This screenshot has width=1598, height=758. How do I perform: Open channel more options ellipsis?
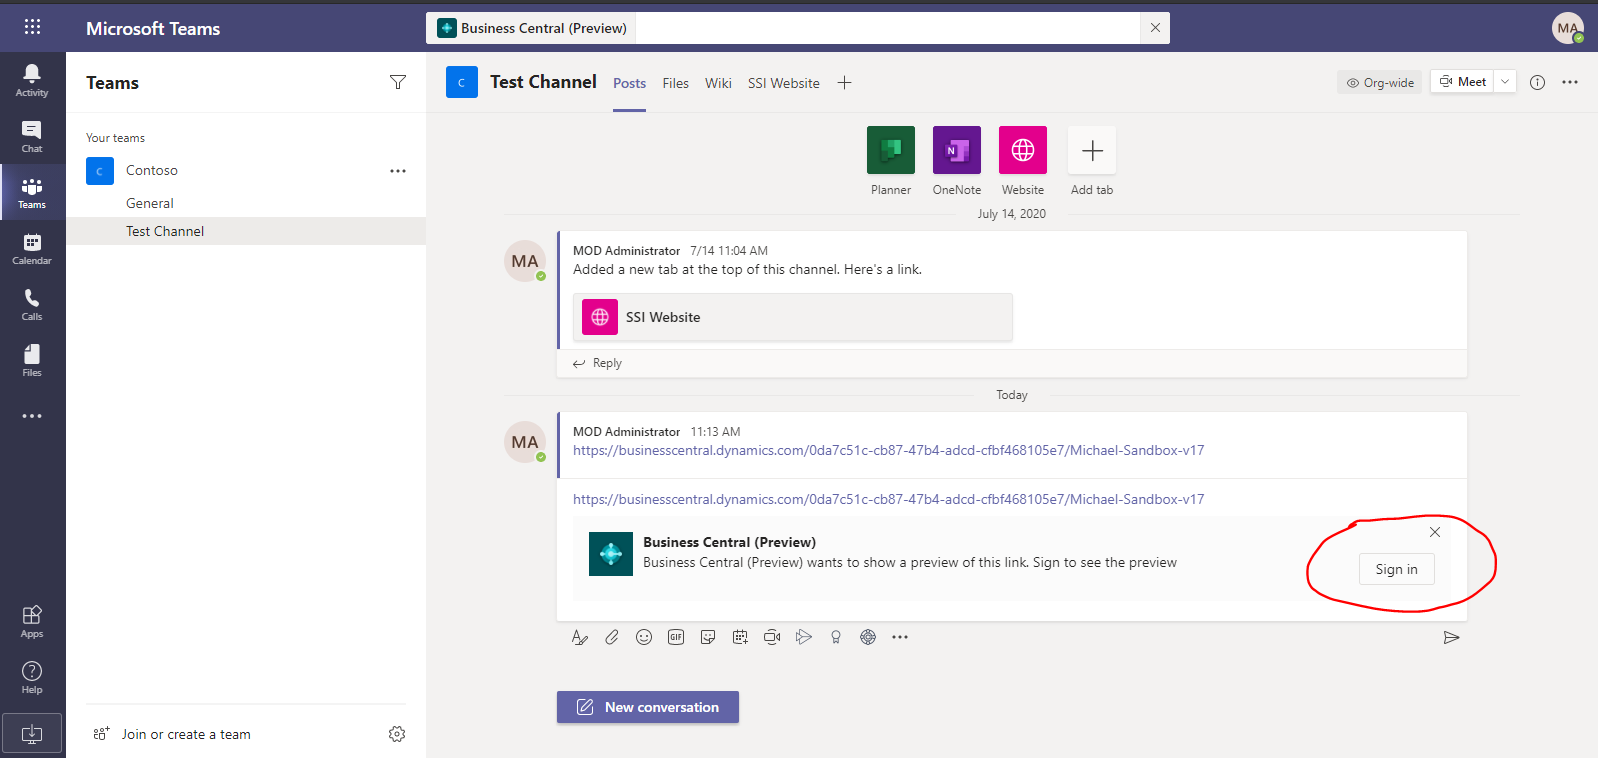[1570, 82]
